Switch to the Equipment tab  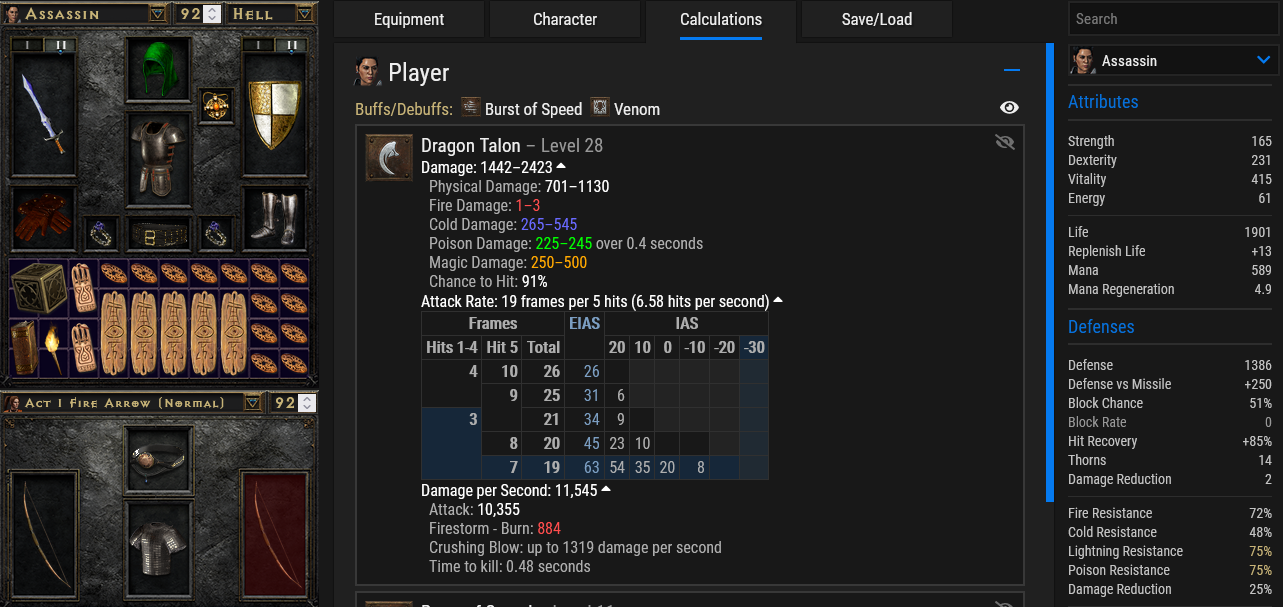(x=409, y=19)
